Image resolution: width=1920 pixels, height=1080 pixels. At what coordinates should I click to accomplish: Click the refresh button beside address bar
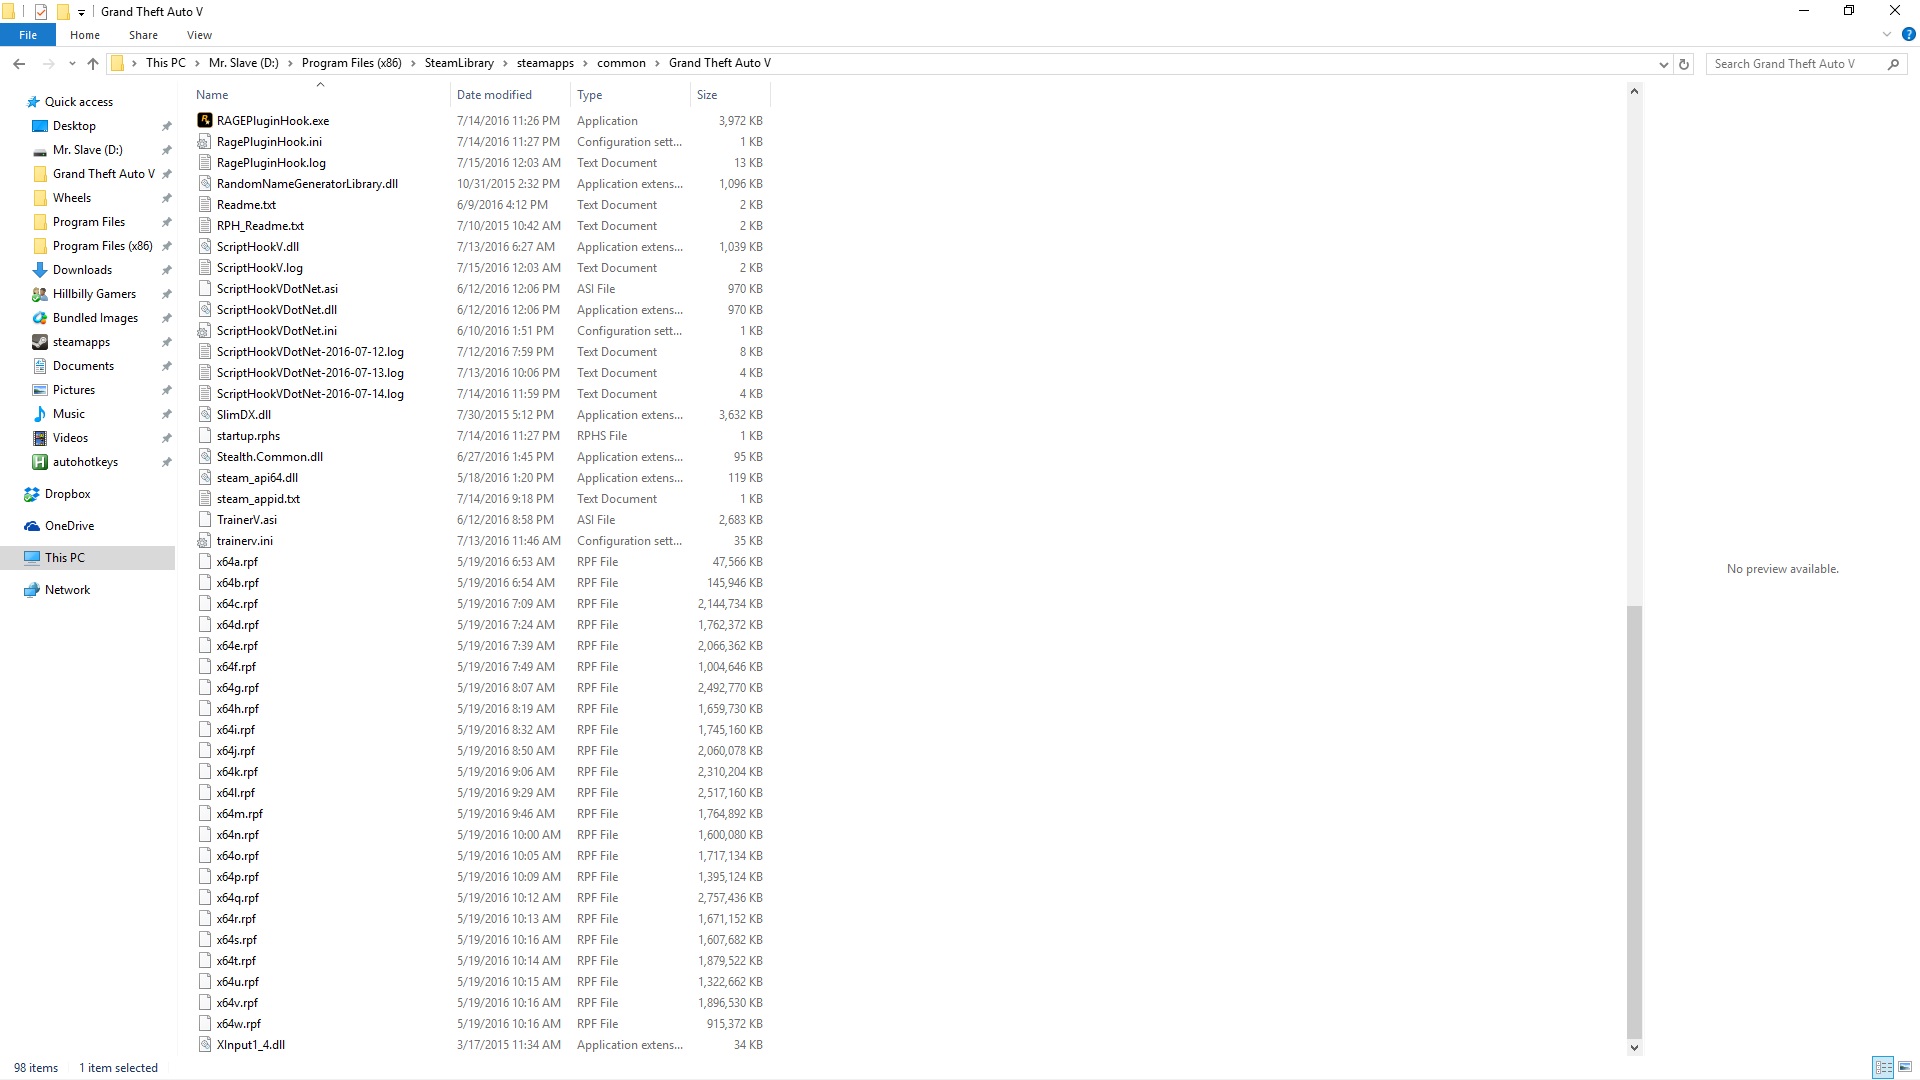click(x=1684, y=64)
